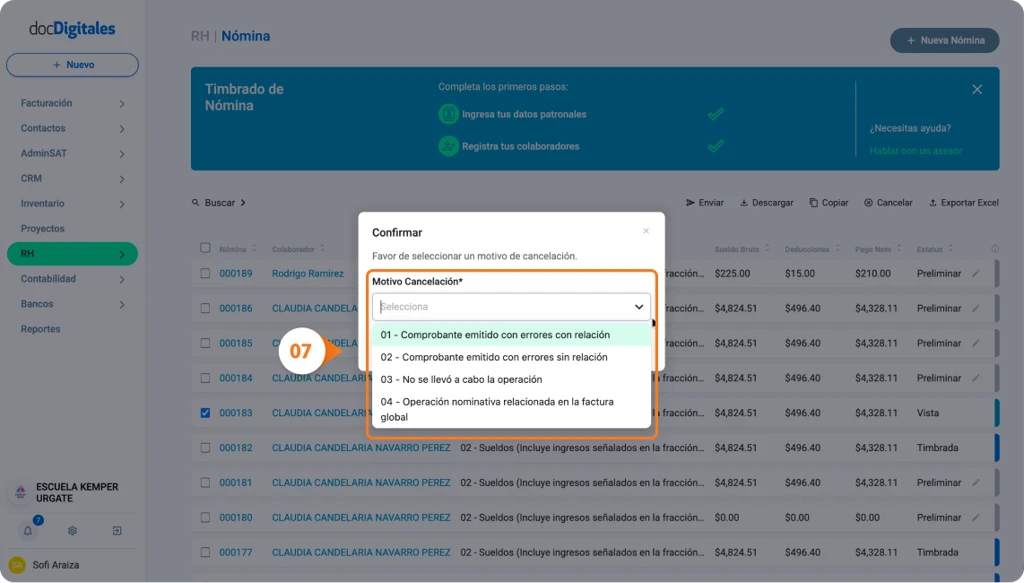The image size is (1024, 583).
Task: Sort by Nómina column arrows
Action: (254, 248)
